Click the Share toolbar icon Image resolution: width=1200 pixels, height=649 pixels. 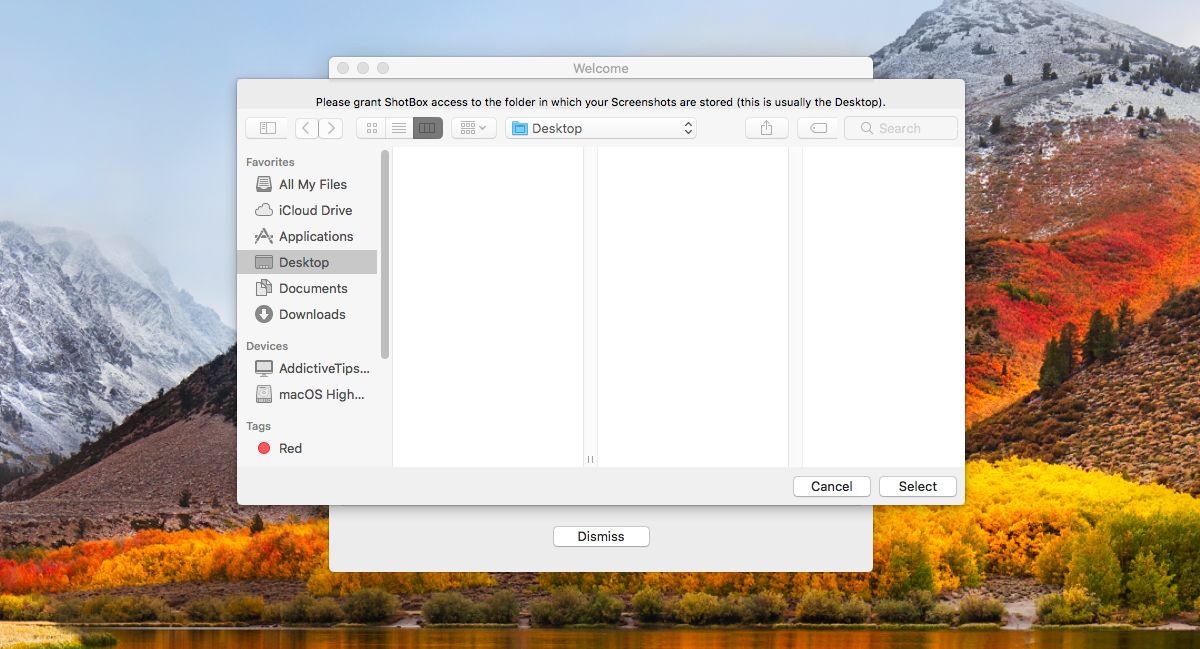click(x=767, y=128)
